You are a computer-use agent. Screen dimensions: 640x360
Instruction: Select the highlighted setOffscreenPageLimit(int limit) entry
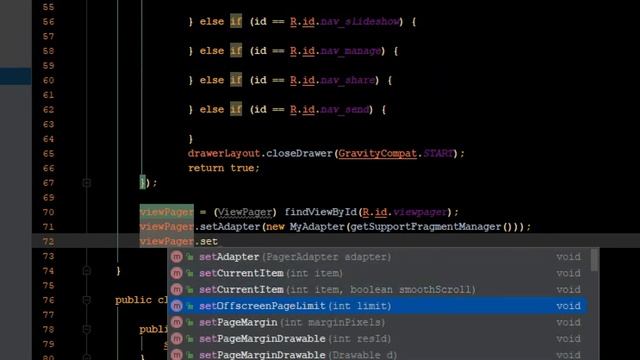click(378, 306)
